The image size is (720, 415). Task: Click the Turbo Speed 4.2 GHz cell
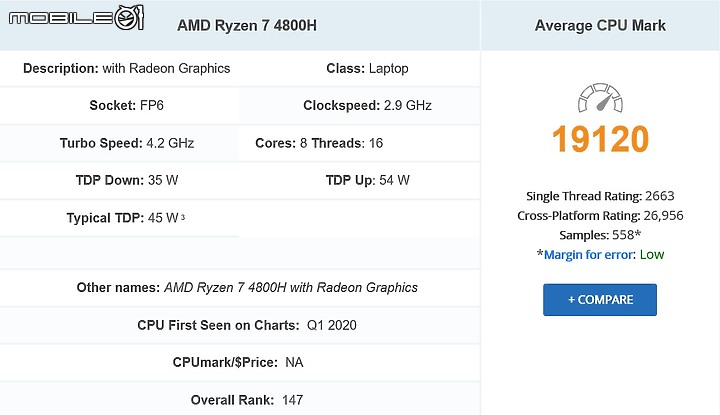pyautogui.click(x=119, y=143)
